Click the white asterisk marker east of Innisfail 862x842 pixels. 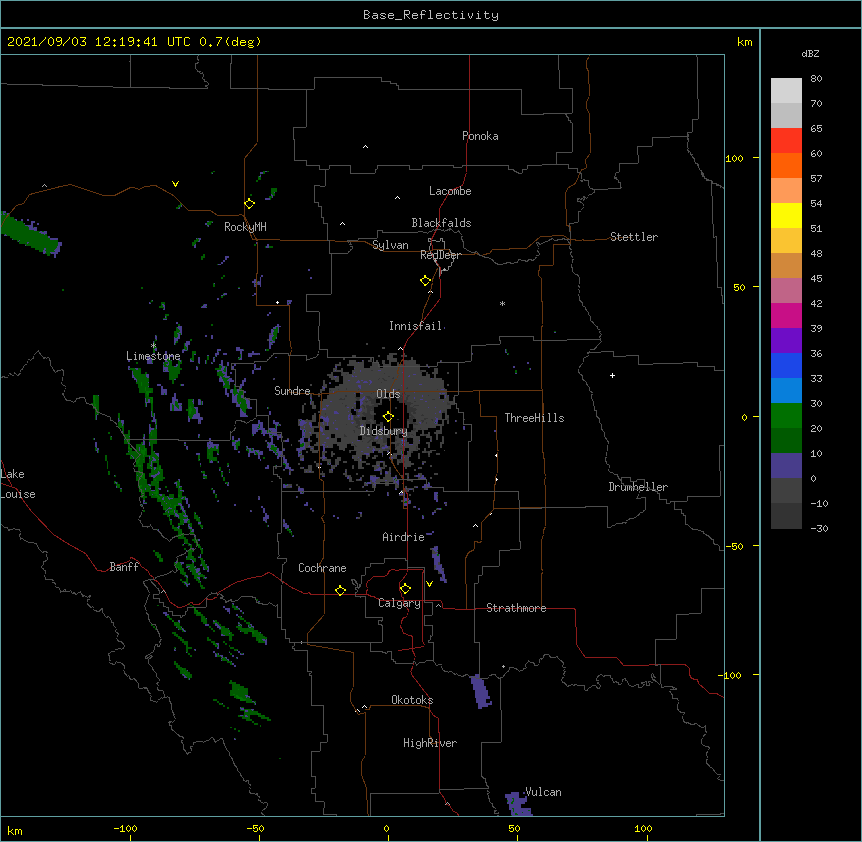(x=502, y=303)
